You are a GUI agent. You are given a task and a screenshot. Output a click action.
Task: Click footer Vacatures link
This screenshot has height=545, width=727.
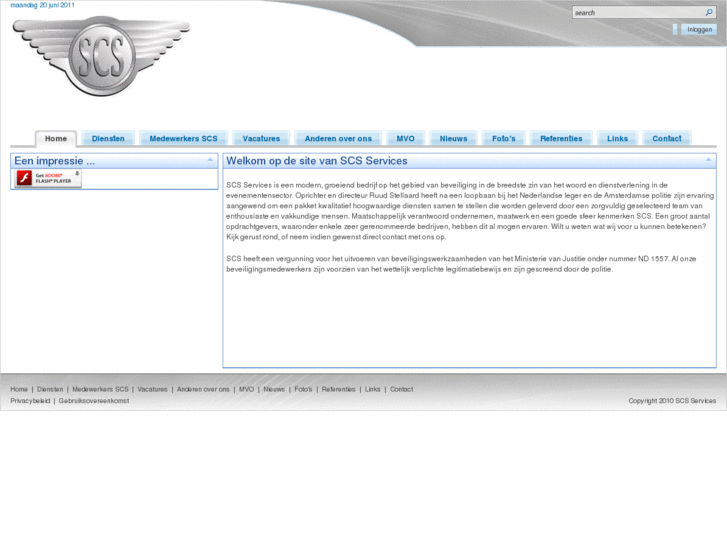coord(152,389)
